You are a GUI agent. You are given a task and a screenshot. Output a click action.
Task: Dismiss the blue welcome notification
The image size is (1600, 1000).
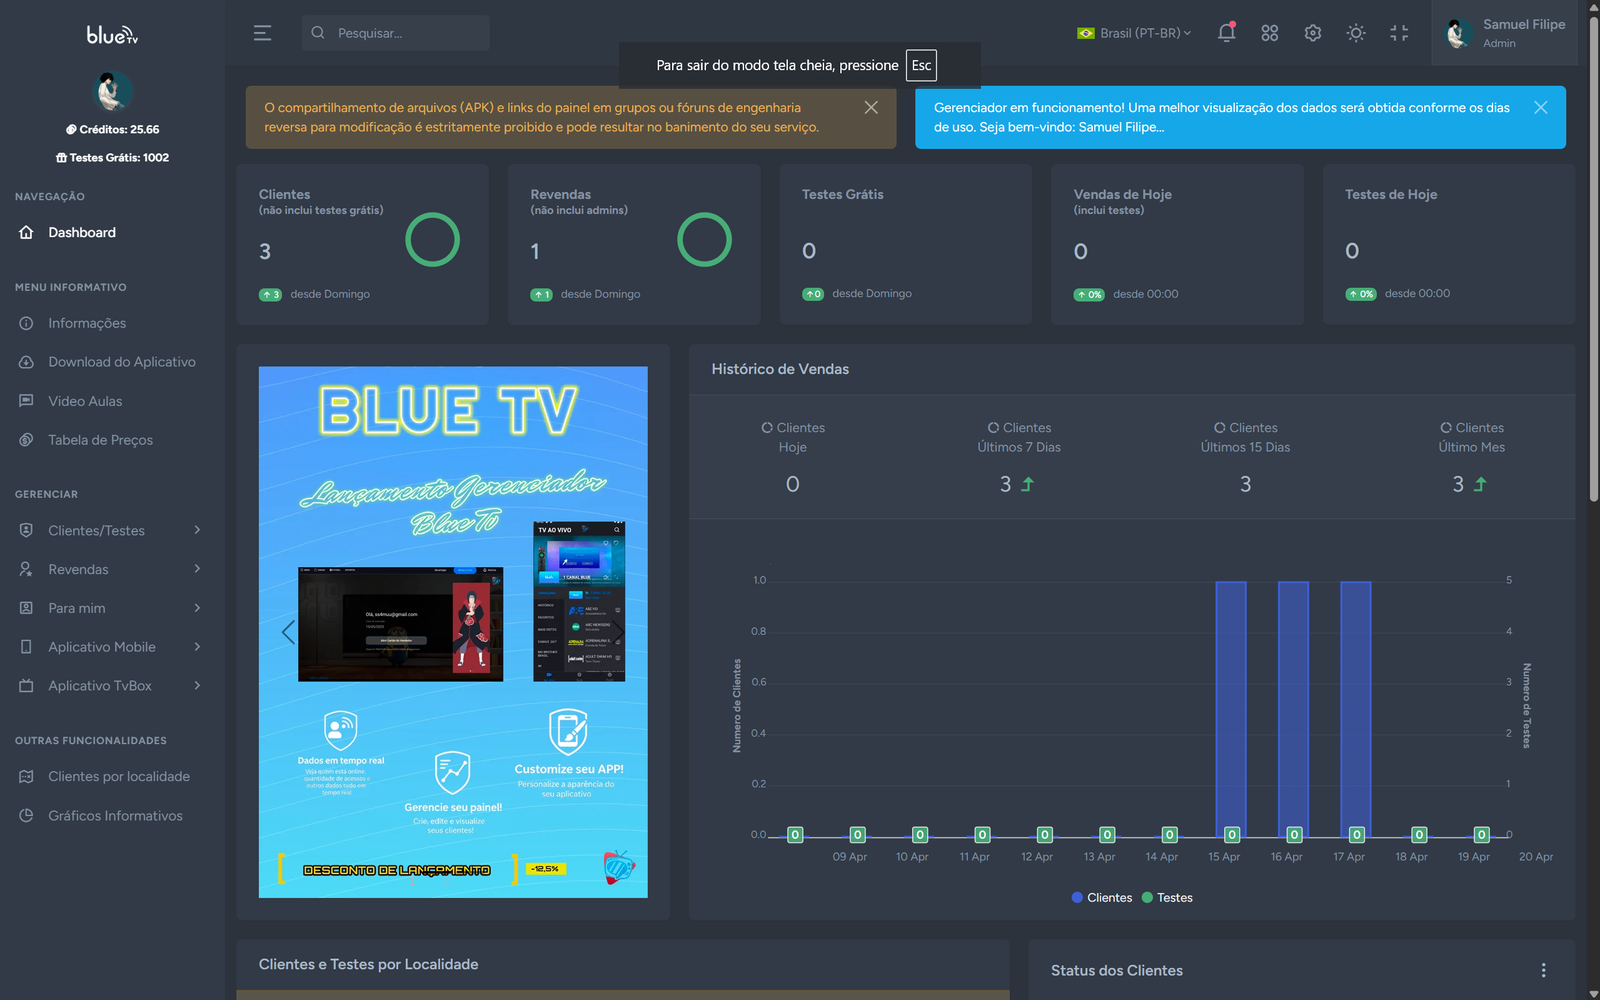click(1541, 107)
